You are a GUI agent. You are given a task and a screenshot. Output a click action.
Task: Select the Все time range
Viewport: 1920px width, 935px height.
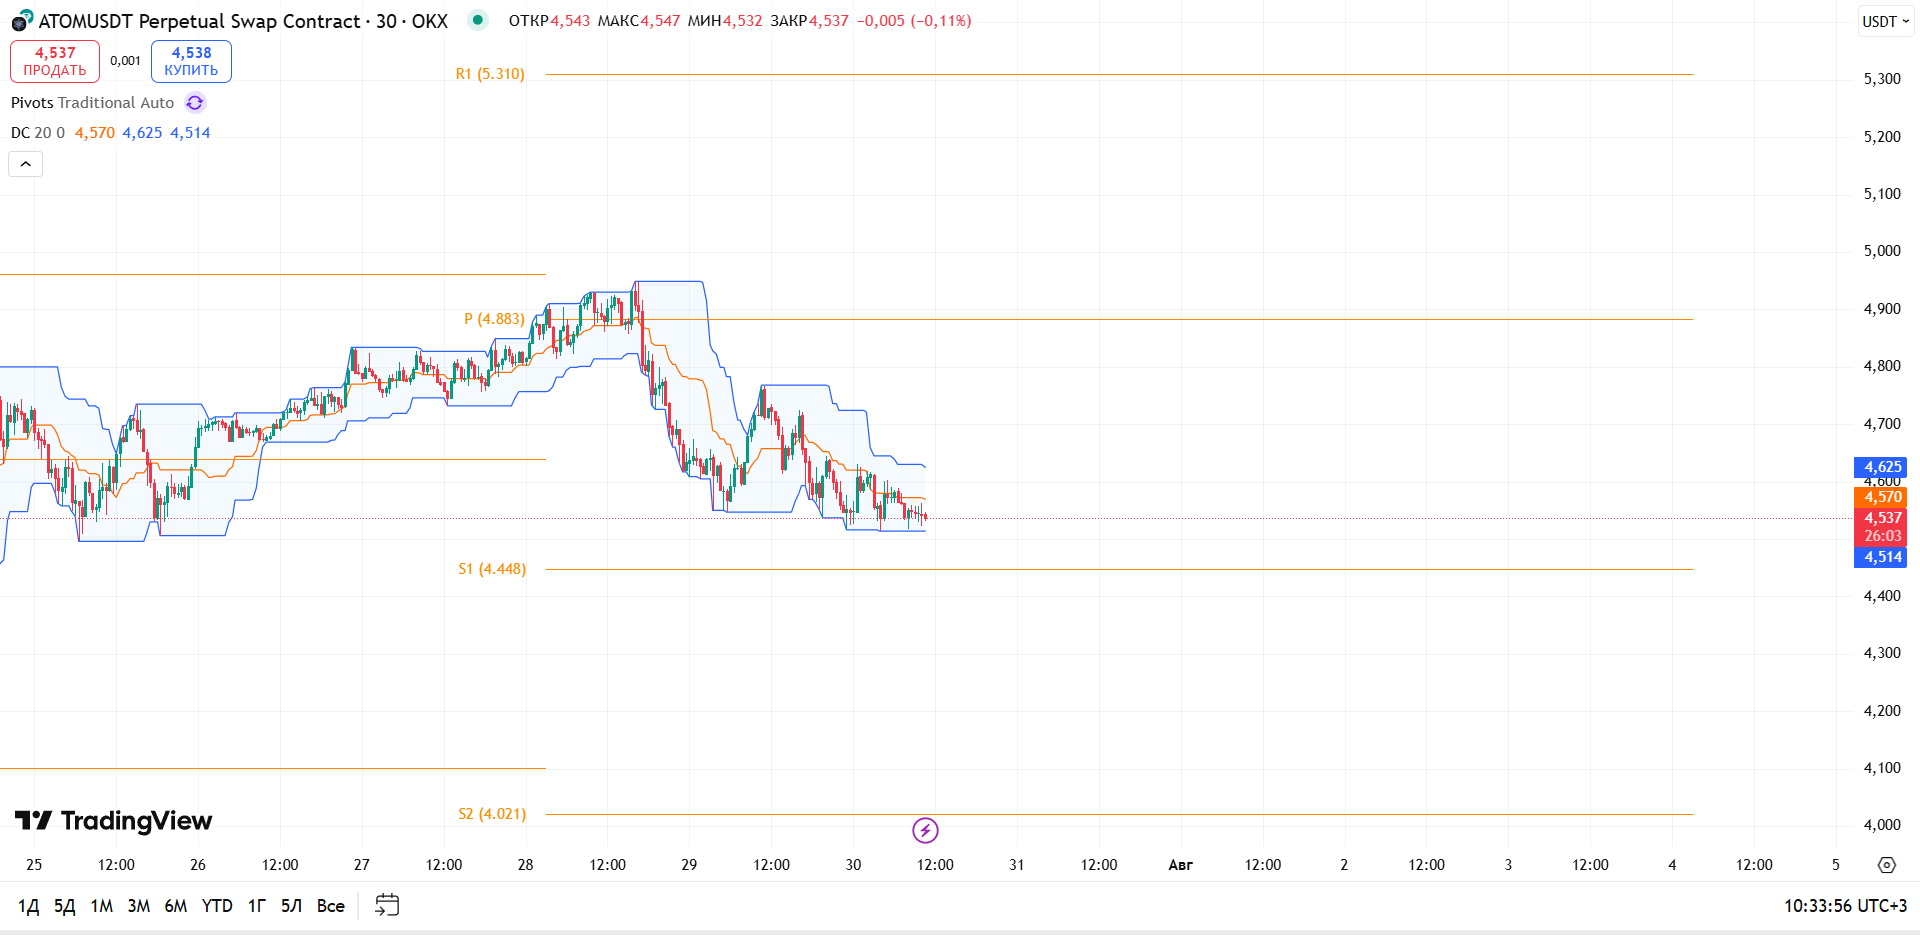click(x=331, y=906)
